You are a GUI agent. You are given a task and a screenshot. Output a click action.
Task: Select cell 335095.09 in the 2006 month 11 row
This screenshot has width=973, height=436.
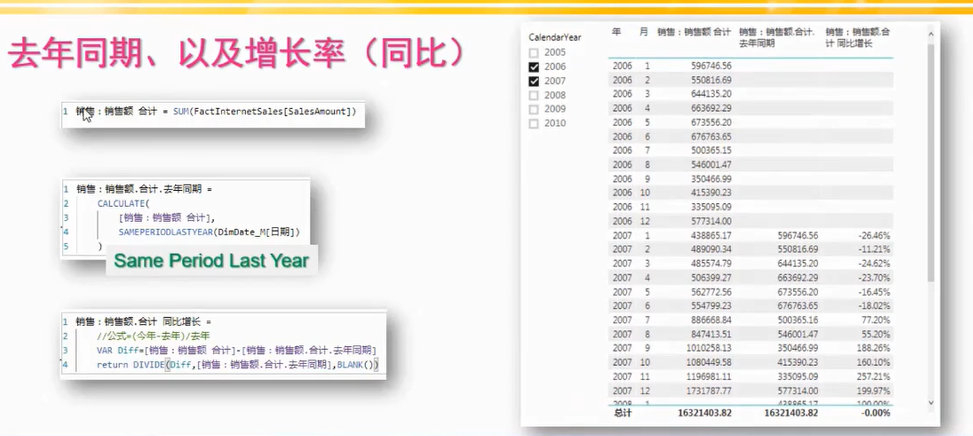click(709, 207)
